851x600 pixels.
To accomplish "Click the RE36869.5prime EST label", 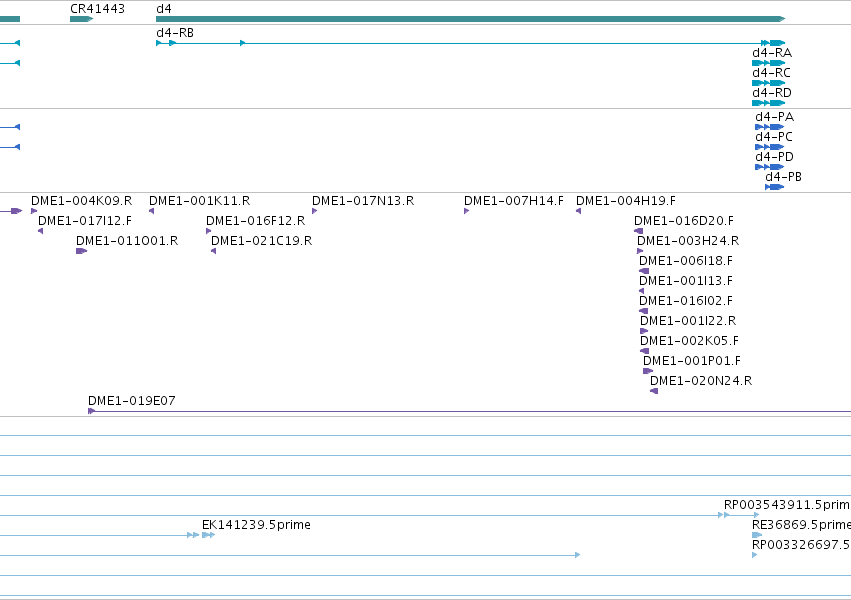I will pyautogui.click(x=801, y=525).
